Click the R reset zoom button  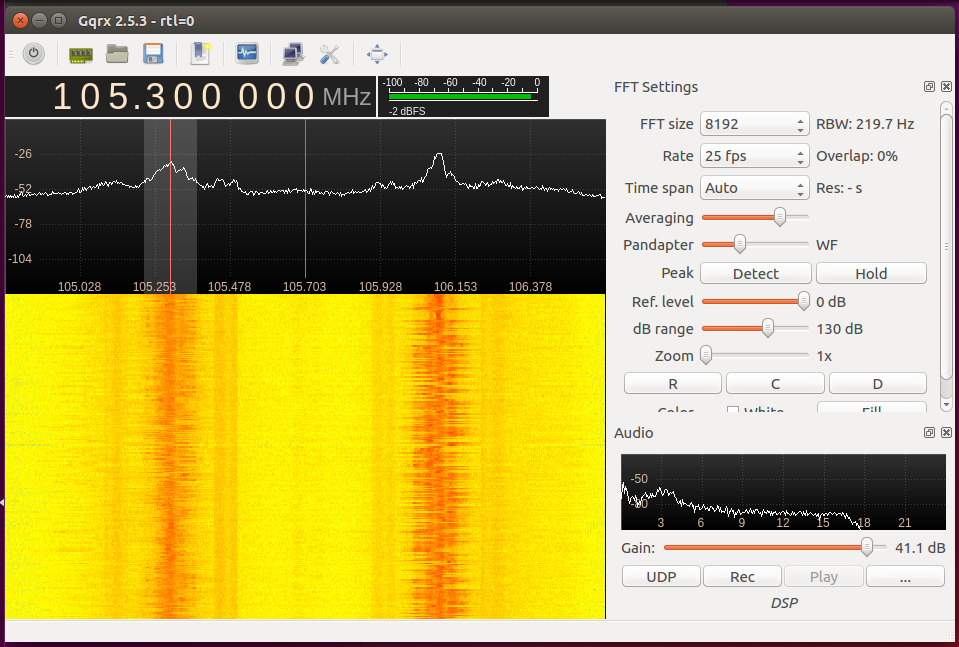[x=673, y=383]
